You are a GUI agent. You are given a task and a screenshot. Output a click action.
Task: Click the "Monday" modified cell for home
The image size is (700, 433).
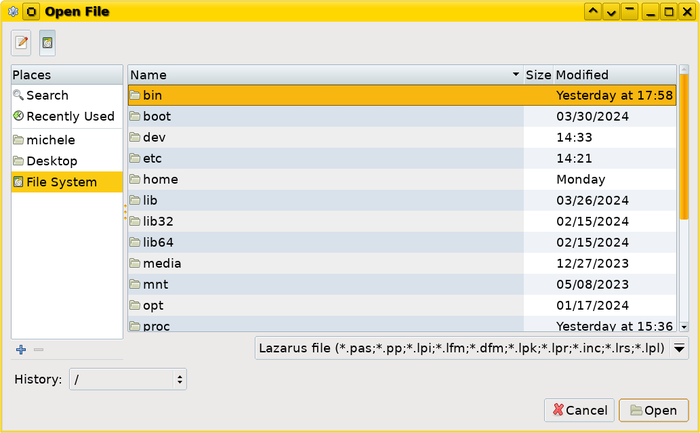click(581, 179)
